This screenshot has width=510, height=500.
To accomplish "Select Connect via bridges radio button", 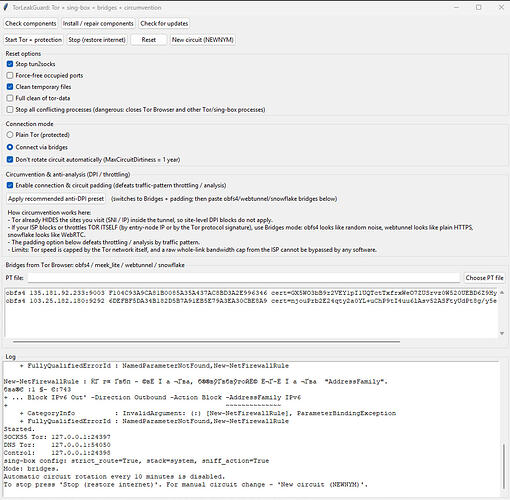I will pos(10,147).
